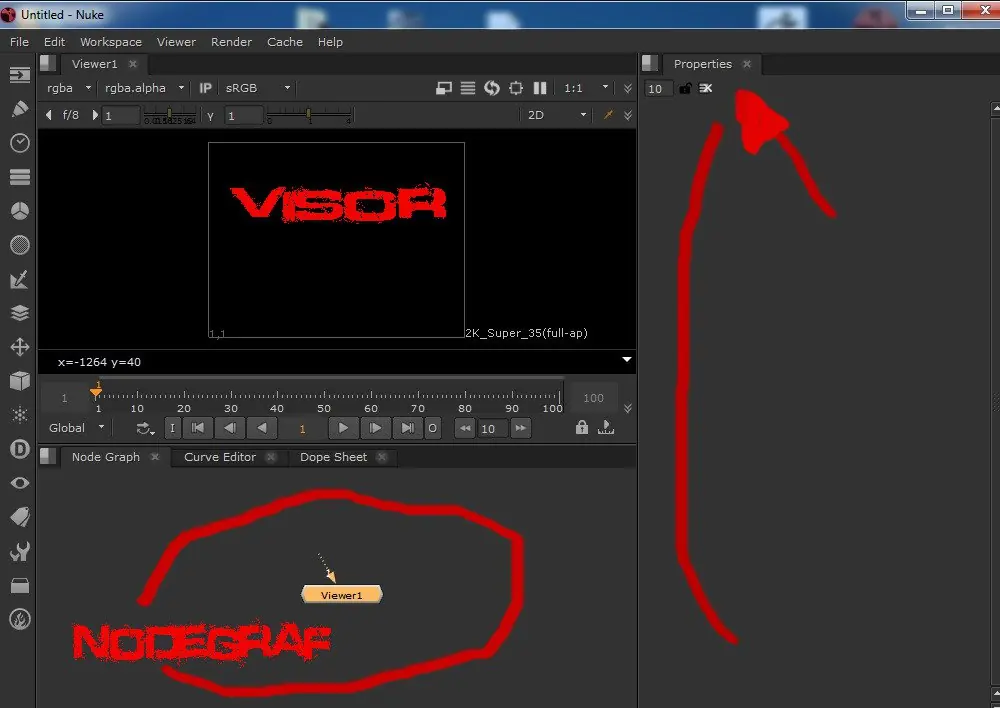Image resolution: width=1000 pixels, height=708 pixels.
Task: Open the Particles nodes menu
Action: click(20, 415)
